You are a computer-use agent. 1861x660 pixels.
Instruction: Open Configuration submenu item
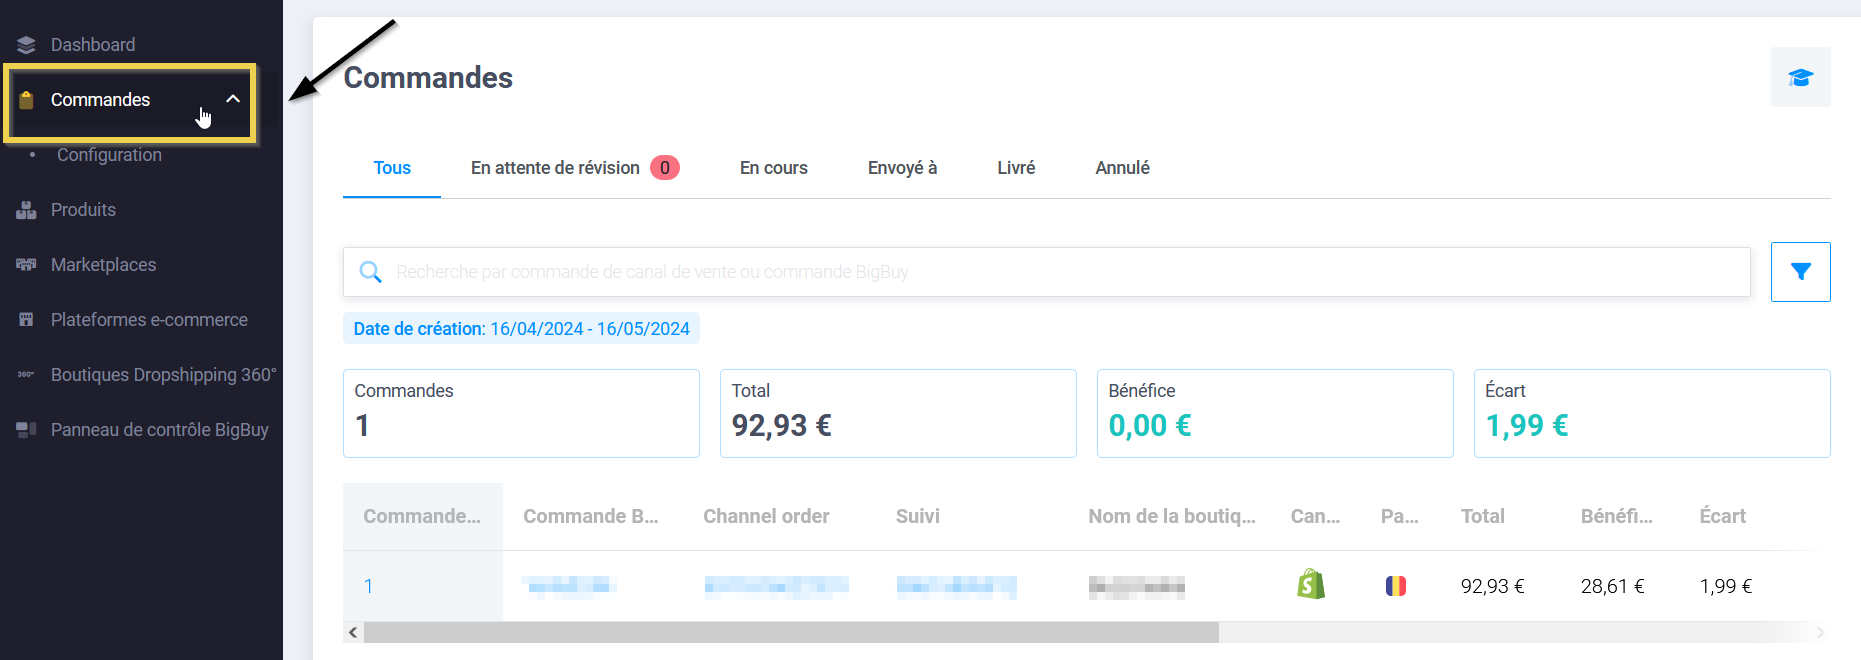tap(109, 155)
